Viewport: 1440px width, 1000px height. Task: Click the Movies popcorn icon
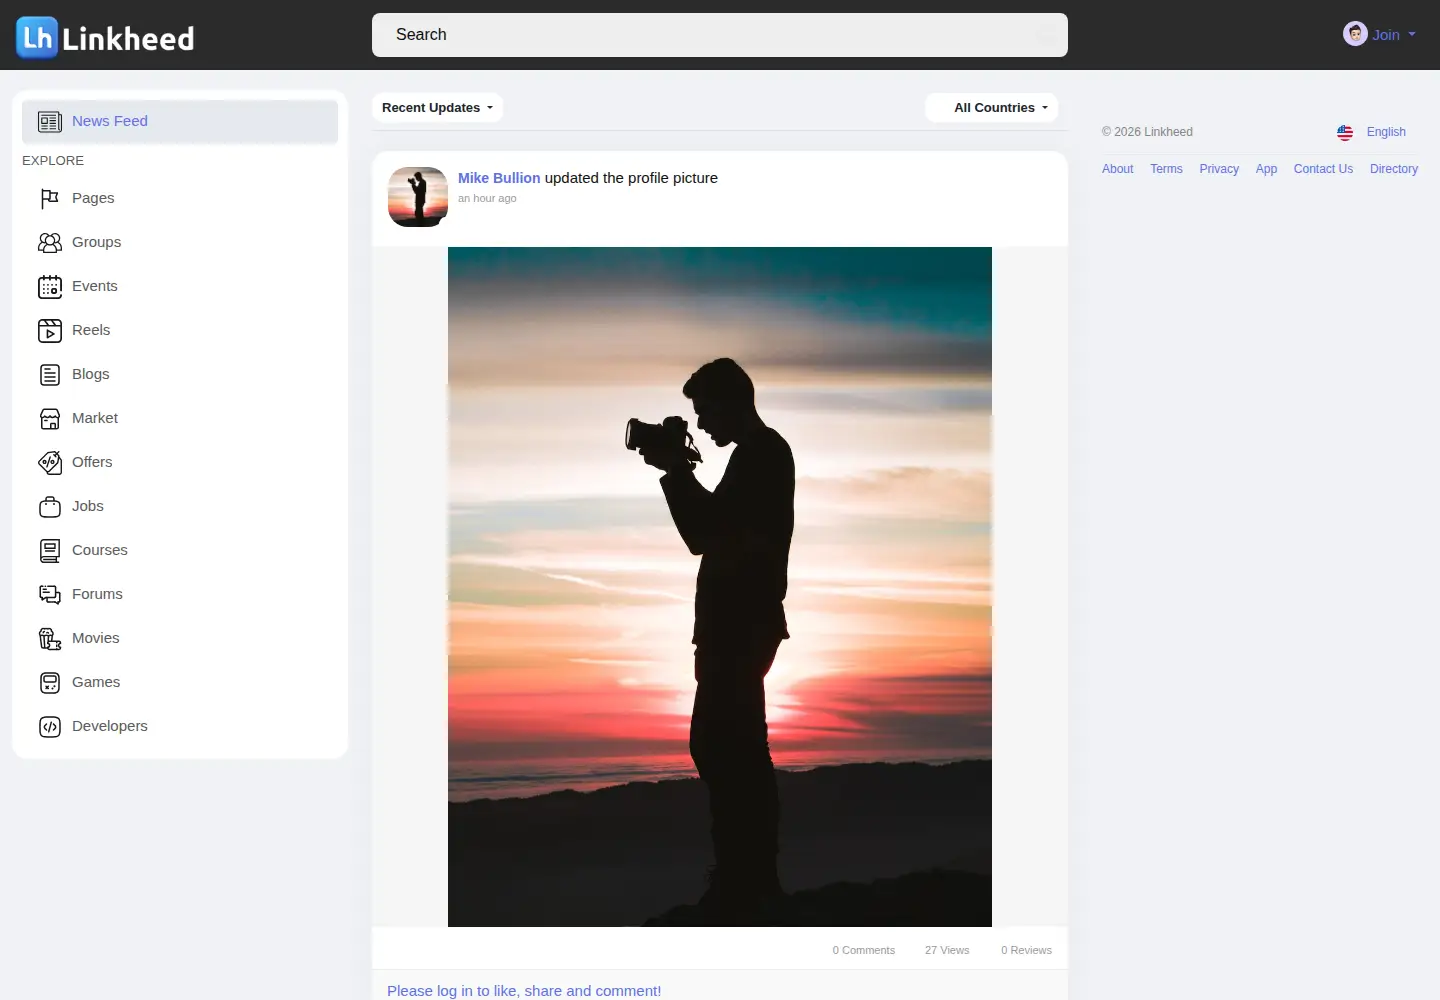[50, 639]
